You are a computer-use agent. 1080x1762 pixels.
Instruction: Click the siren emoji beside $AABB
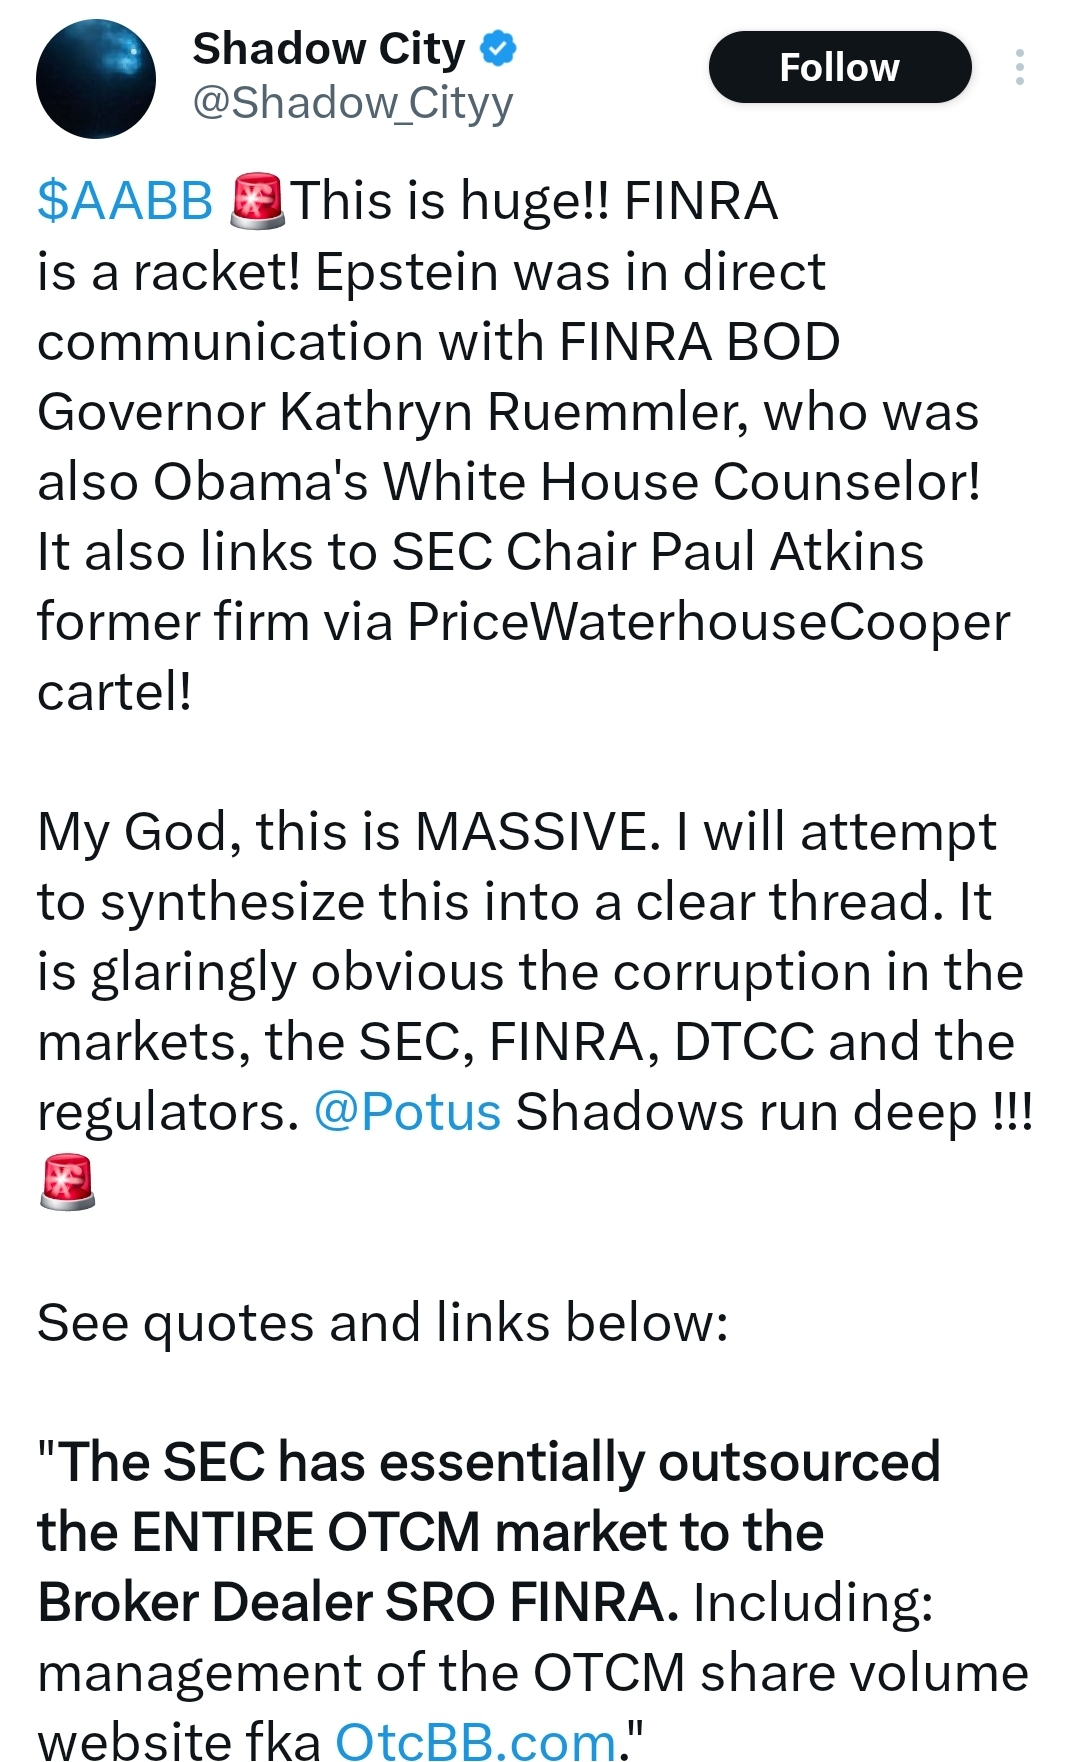pos(257,200)
